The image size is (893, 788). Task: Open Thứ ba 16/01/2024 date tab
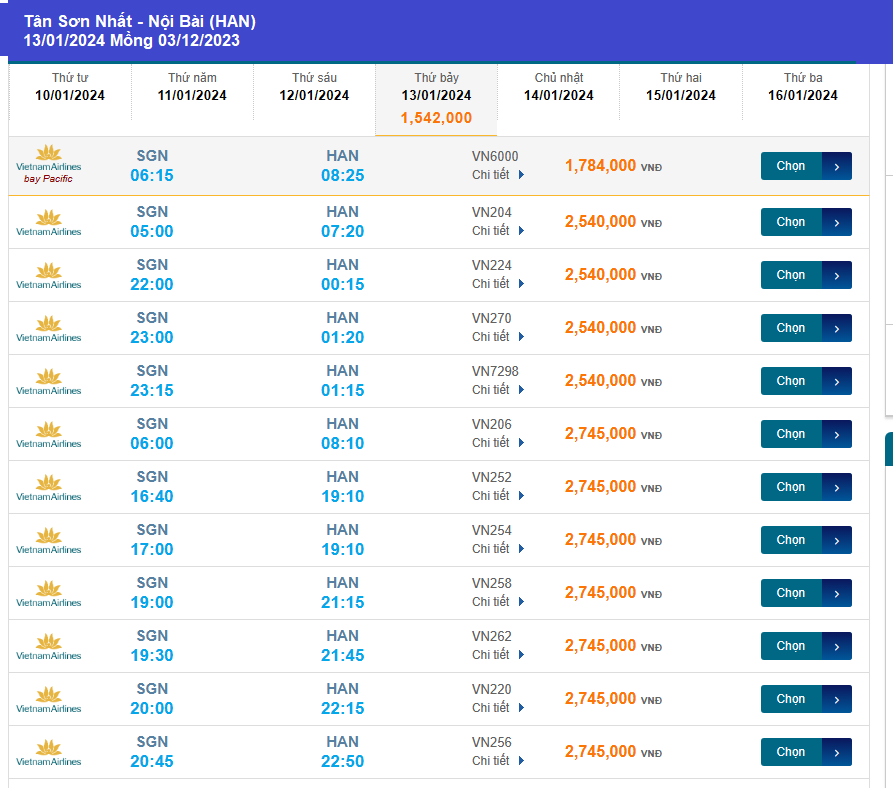pyautogui.click(x=802, y=87)
